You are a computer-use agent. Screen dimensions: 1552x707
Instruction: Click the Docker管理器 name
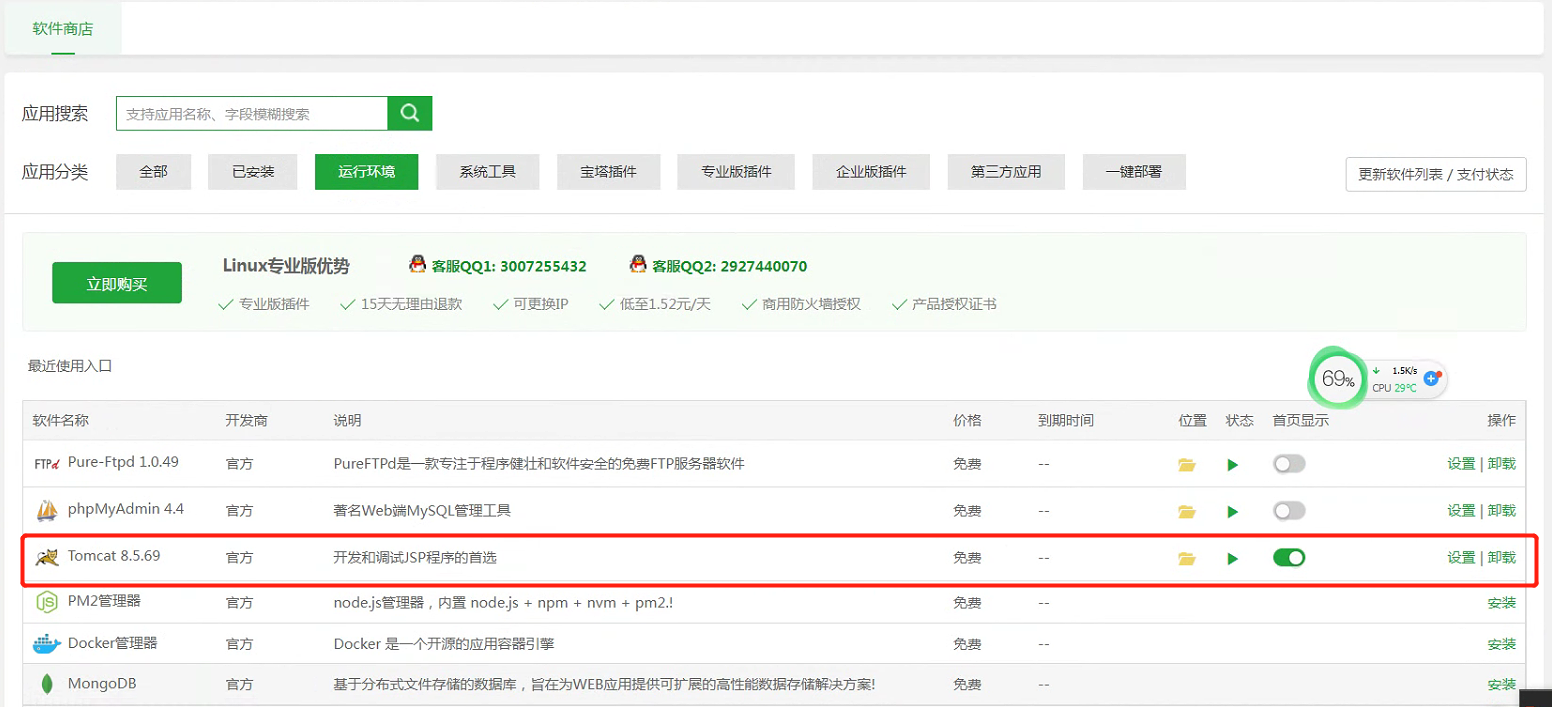(x=113, y=643)
